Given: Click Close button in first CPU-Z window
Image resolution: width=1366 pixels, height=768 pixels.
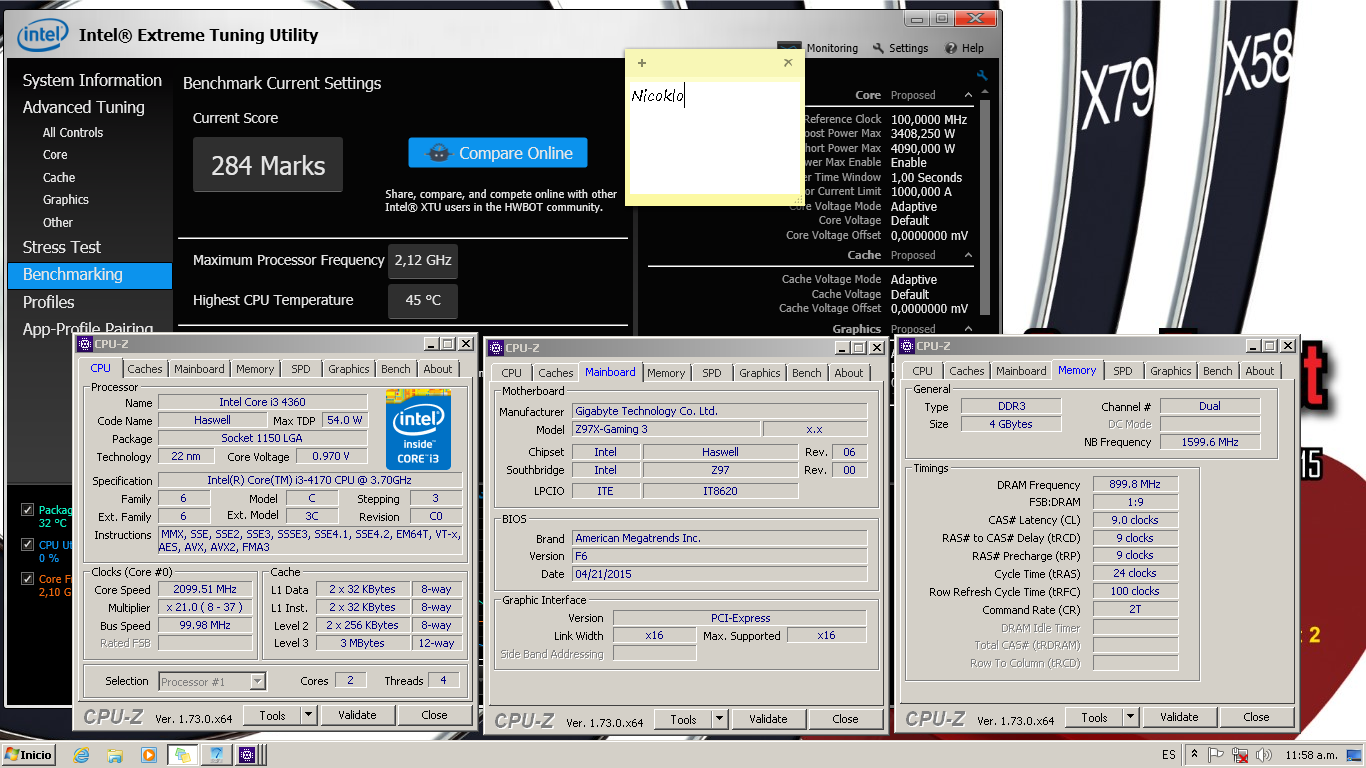Looking at the screenshot, I should pos(434,715).
